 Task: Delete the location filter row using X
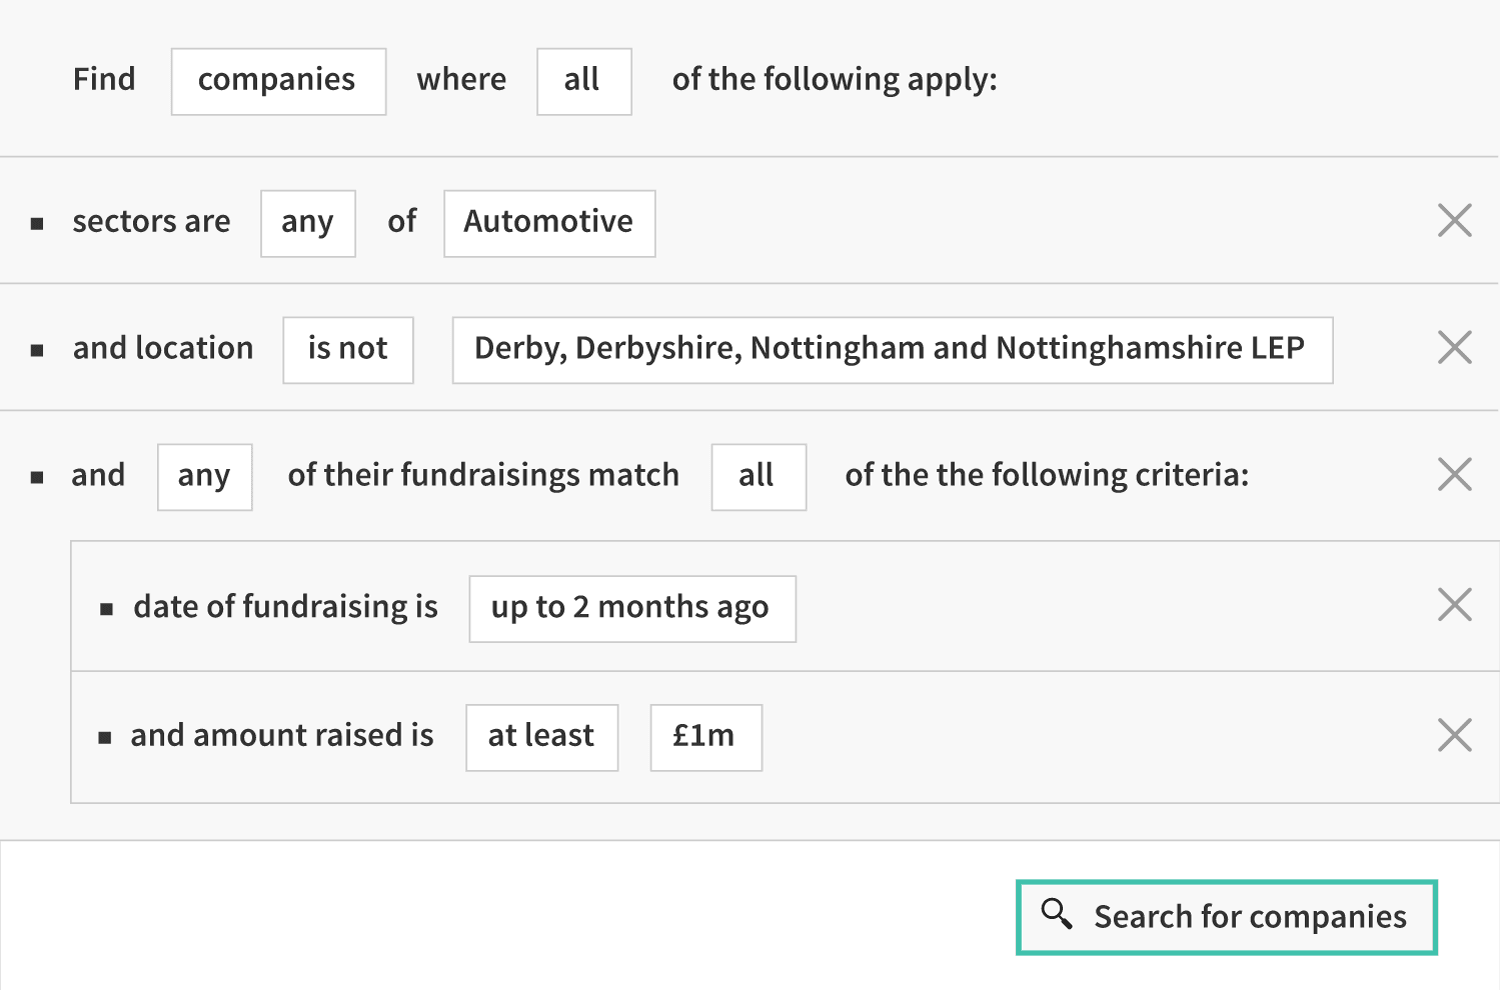pos(1454,347)
